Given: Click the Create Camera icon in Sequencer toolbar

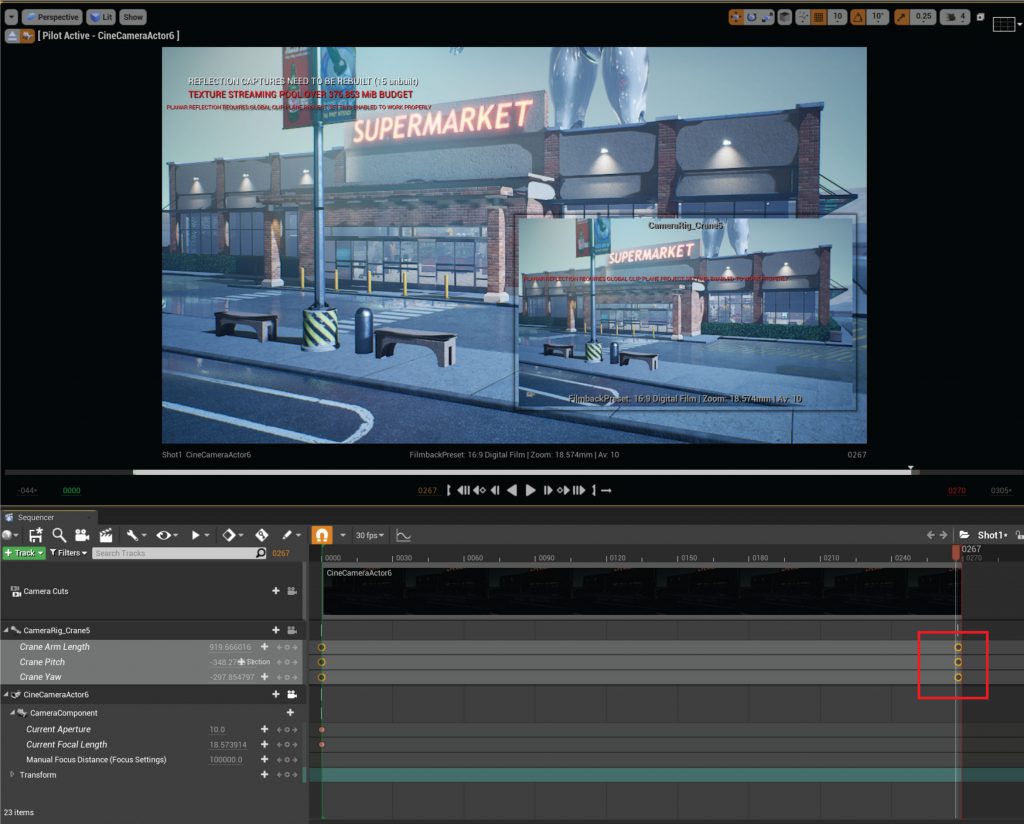Looking at the screenshot, I should (x=82, y=535).
